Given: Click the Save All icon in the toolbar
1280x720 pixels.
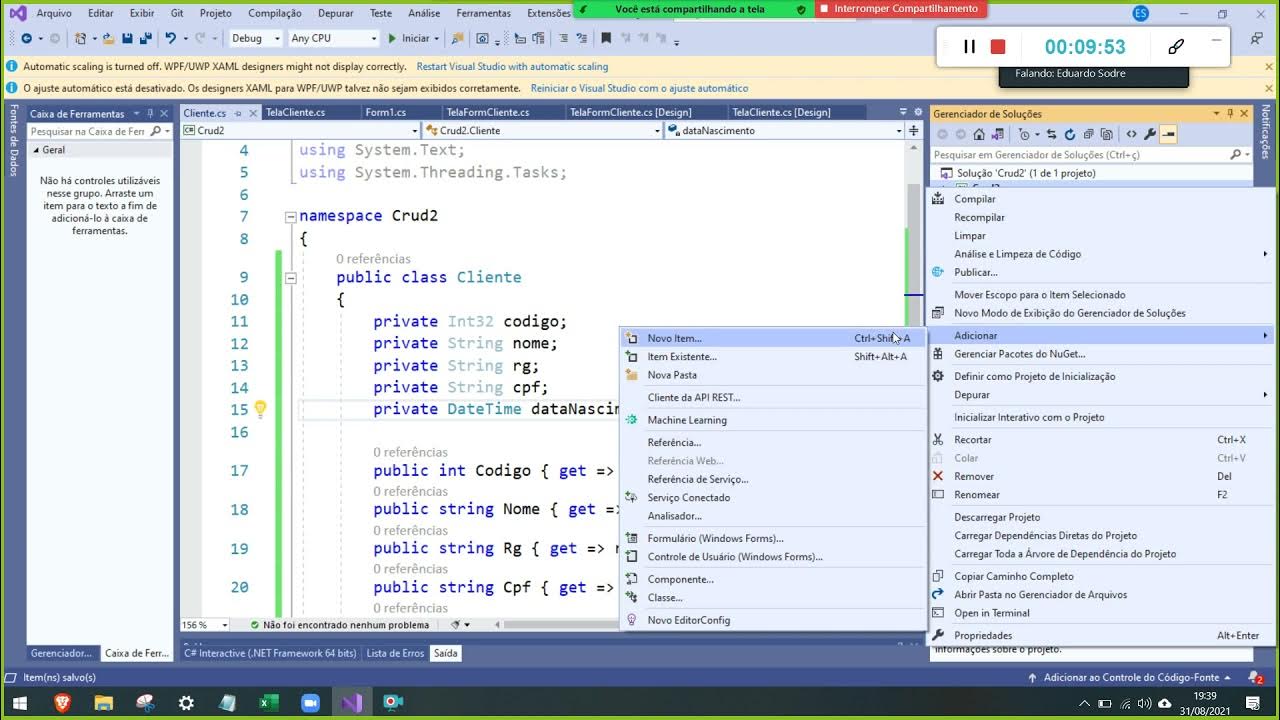Looking at the screenshot, I should pyautogui.click(x=146, y=38).
